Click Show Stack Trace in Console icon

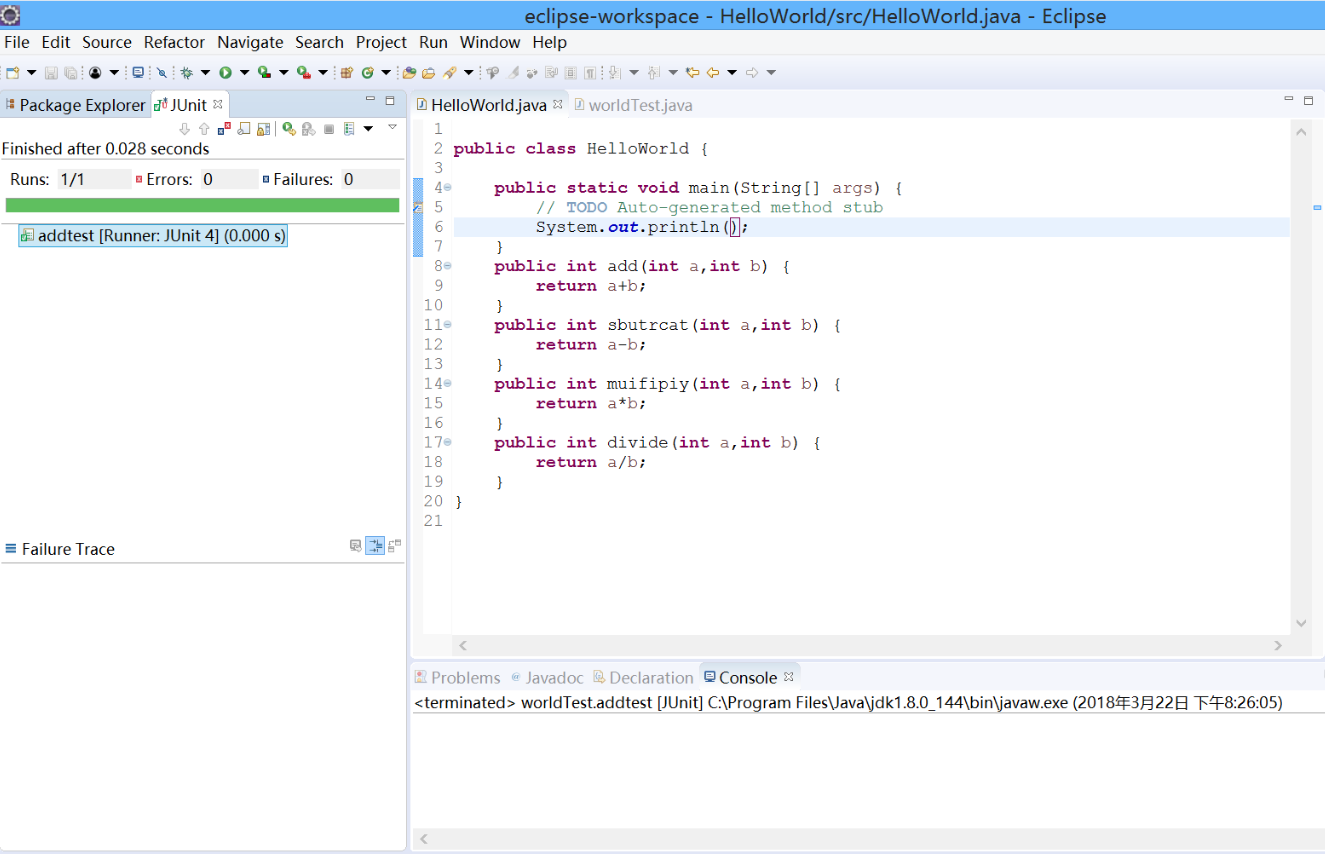pyautogui.click(x=355, y=545)
